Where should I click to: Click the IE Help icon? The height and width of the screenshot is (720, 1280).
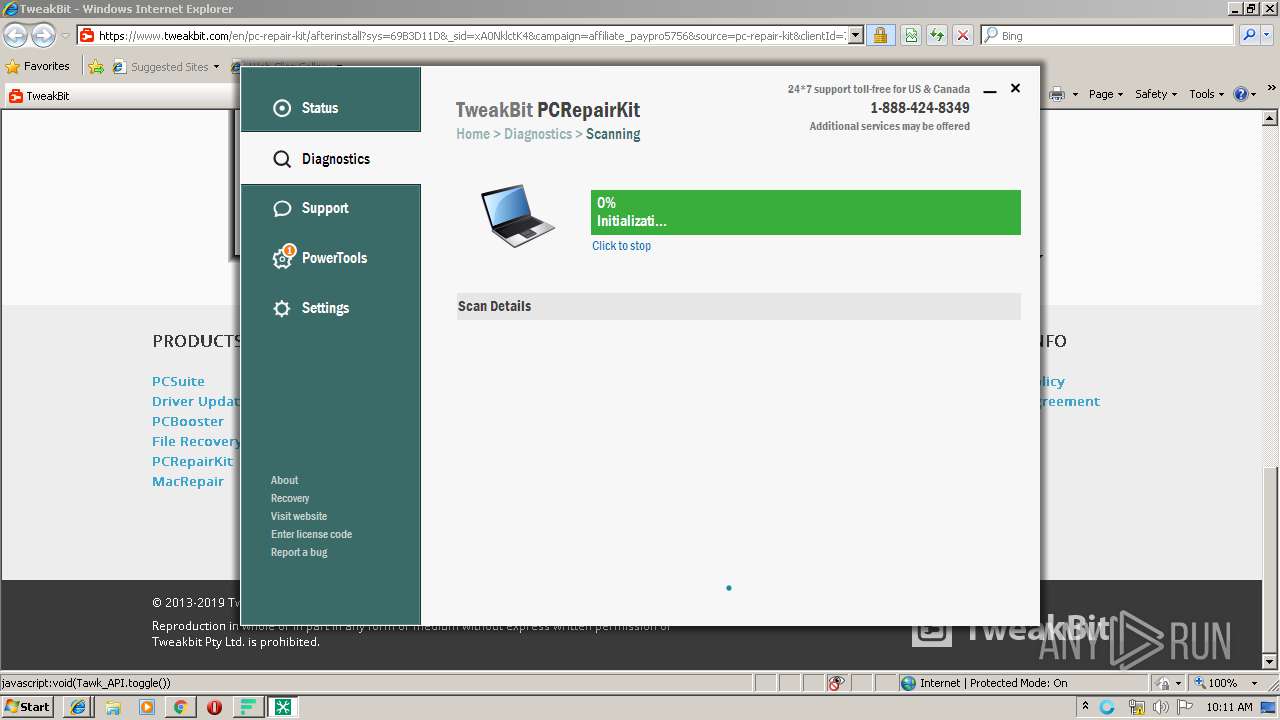click(x=1241, y=94)
